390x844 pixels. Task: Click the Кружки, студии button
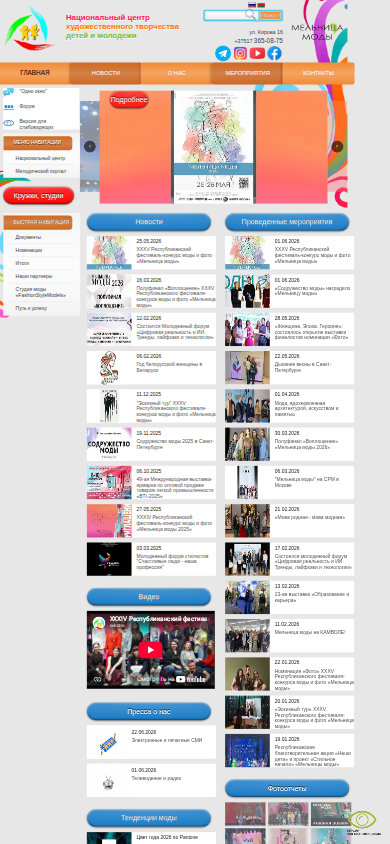pos(39,196)
